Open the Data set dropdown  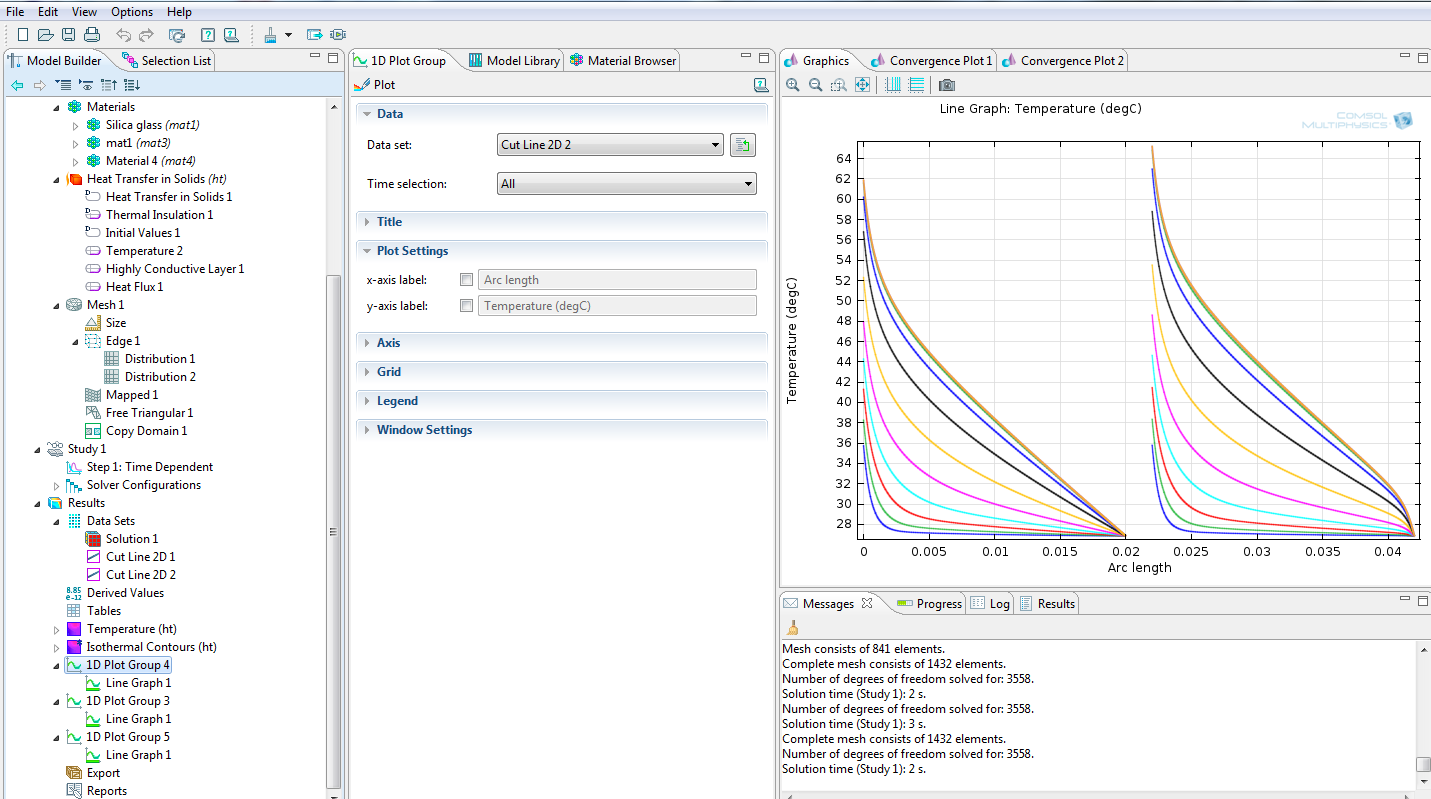pos(609,145)
